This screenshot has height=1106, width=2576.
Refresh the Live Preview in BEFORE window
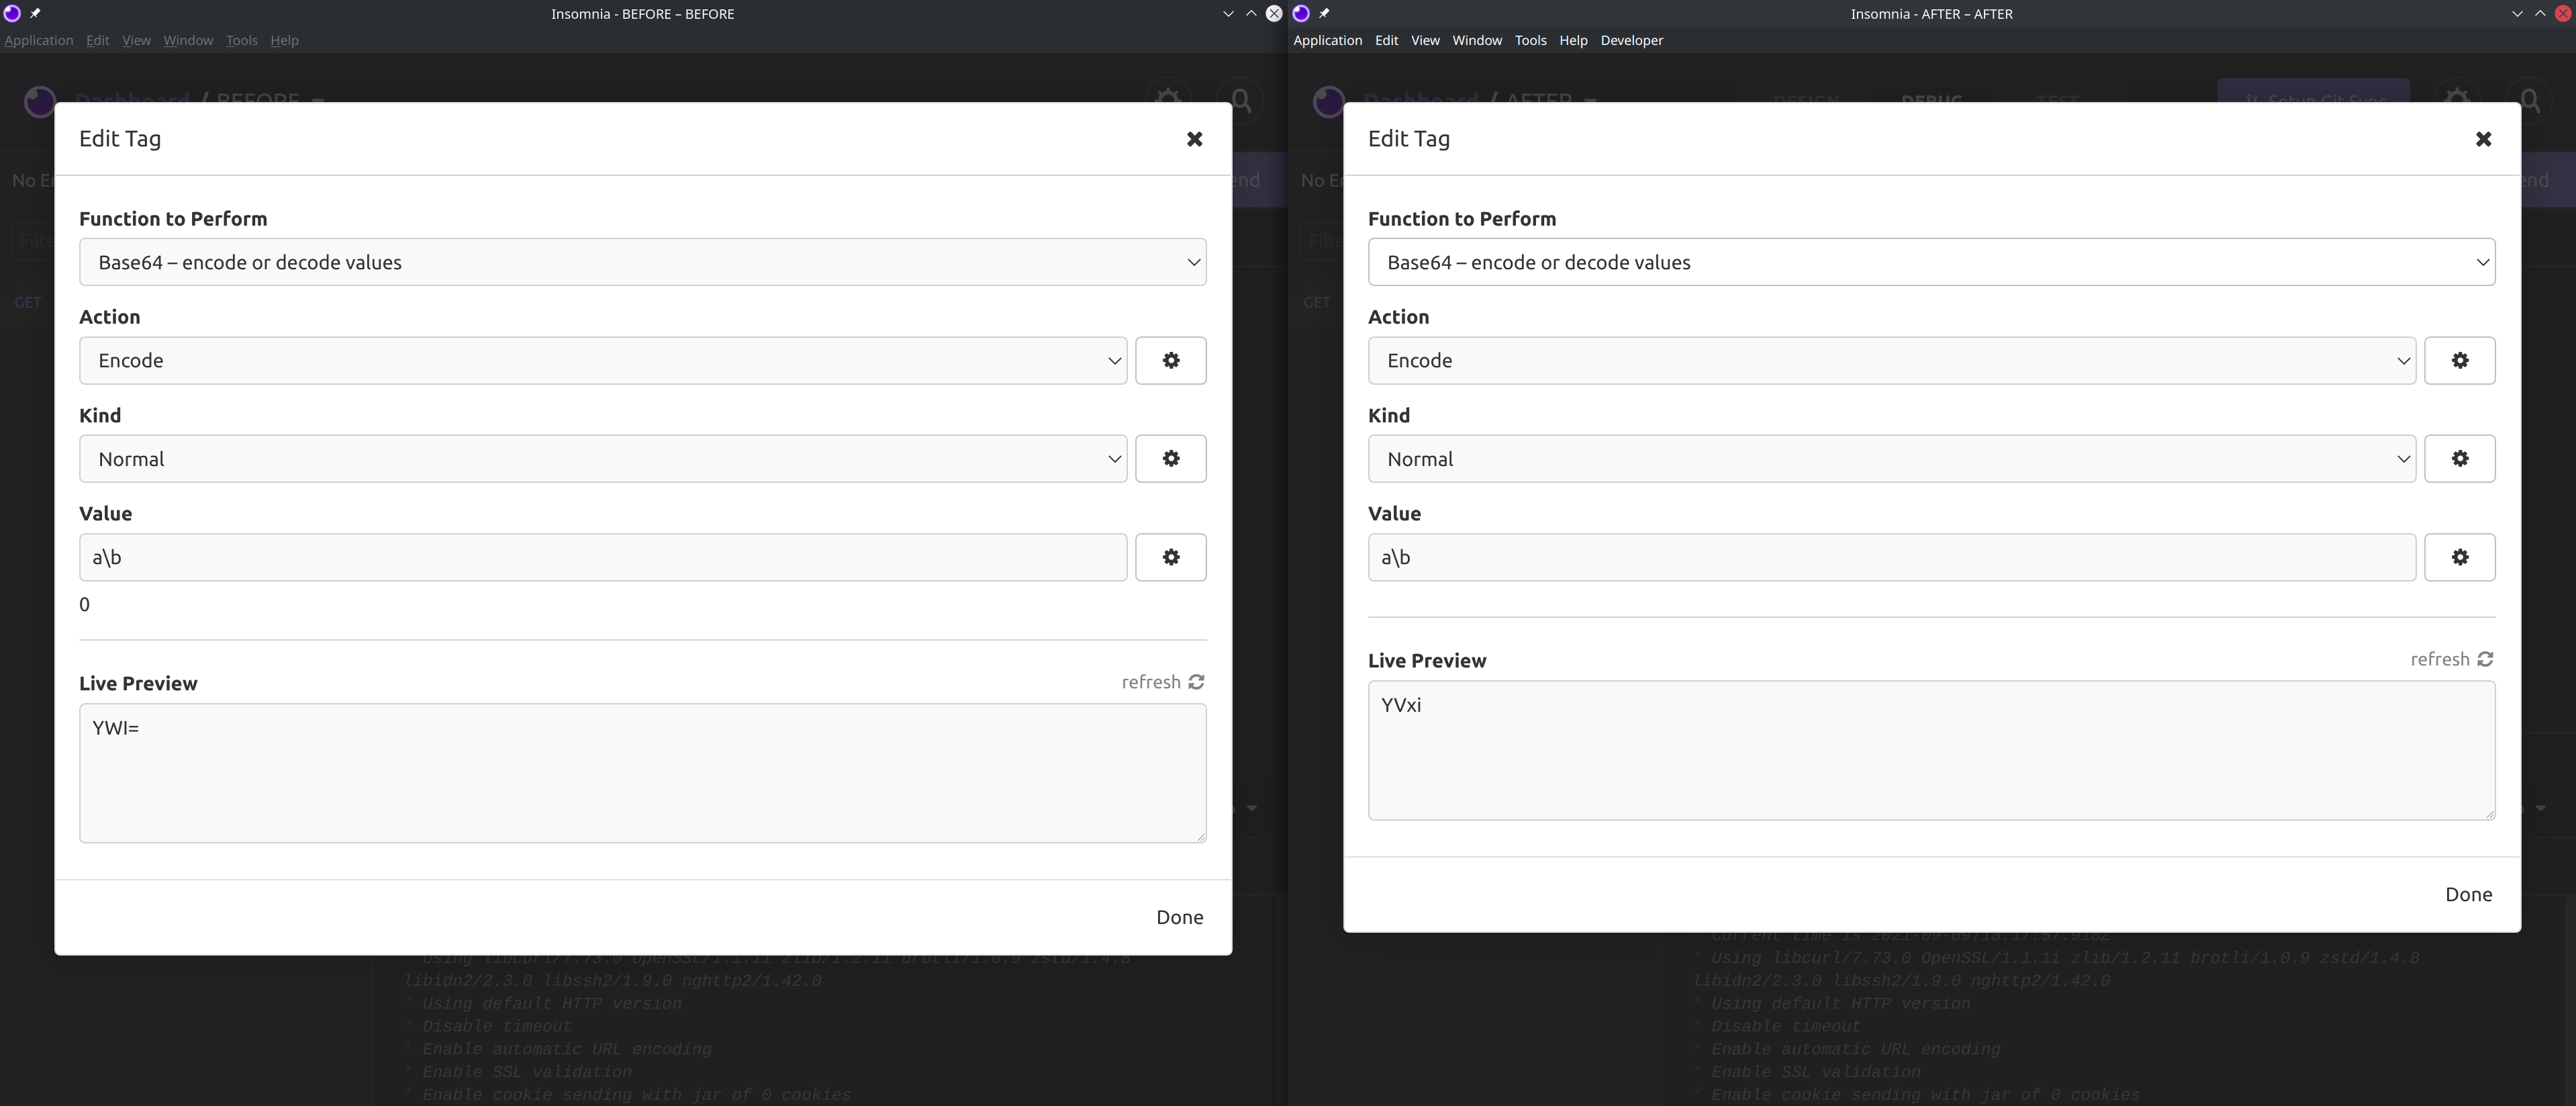[x=1163, y=682]
